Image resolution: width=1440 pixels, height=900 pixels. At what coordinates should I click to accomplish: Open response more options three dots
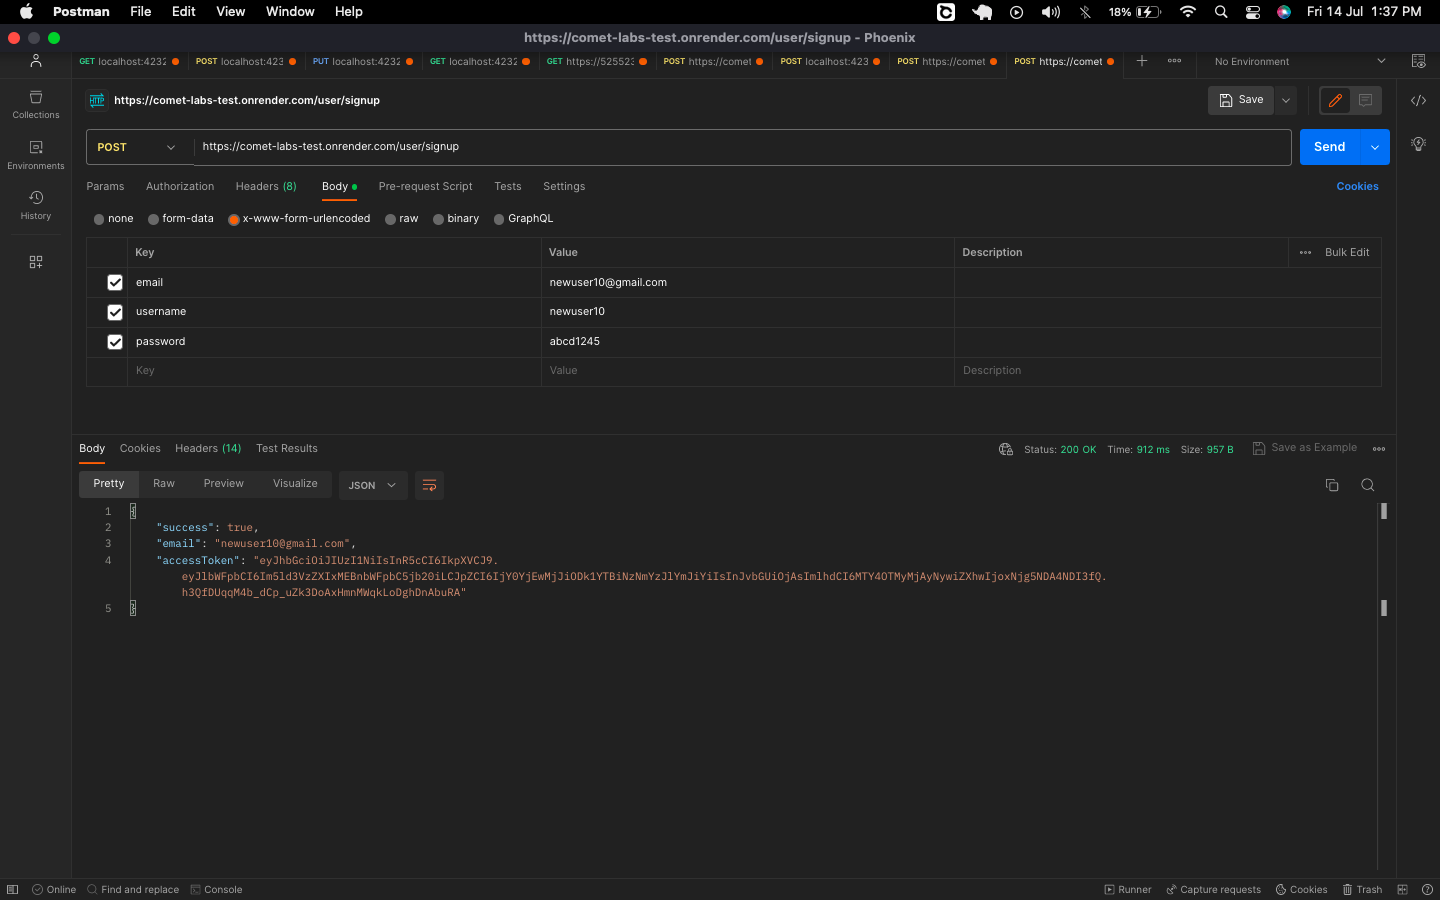click(x=1379, y=449)
